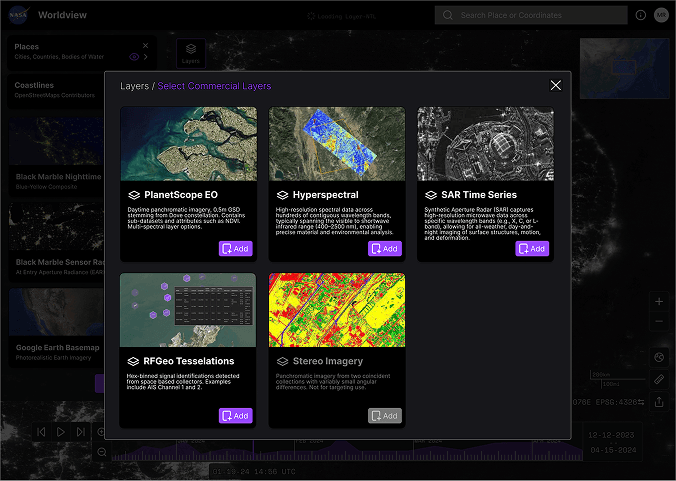The height and width of the screenshot is (481, 676).
Task: Go back to the Layers breadcrumb
Action: [x=134, y=86]
